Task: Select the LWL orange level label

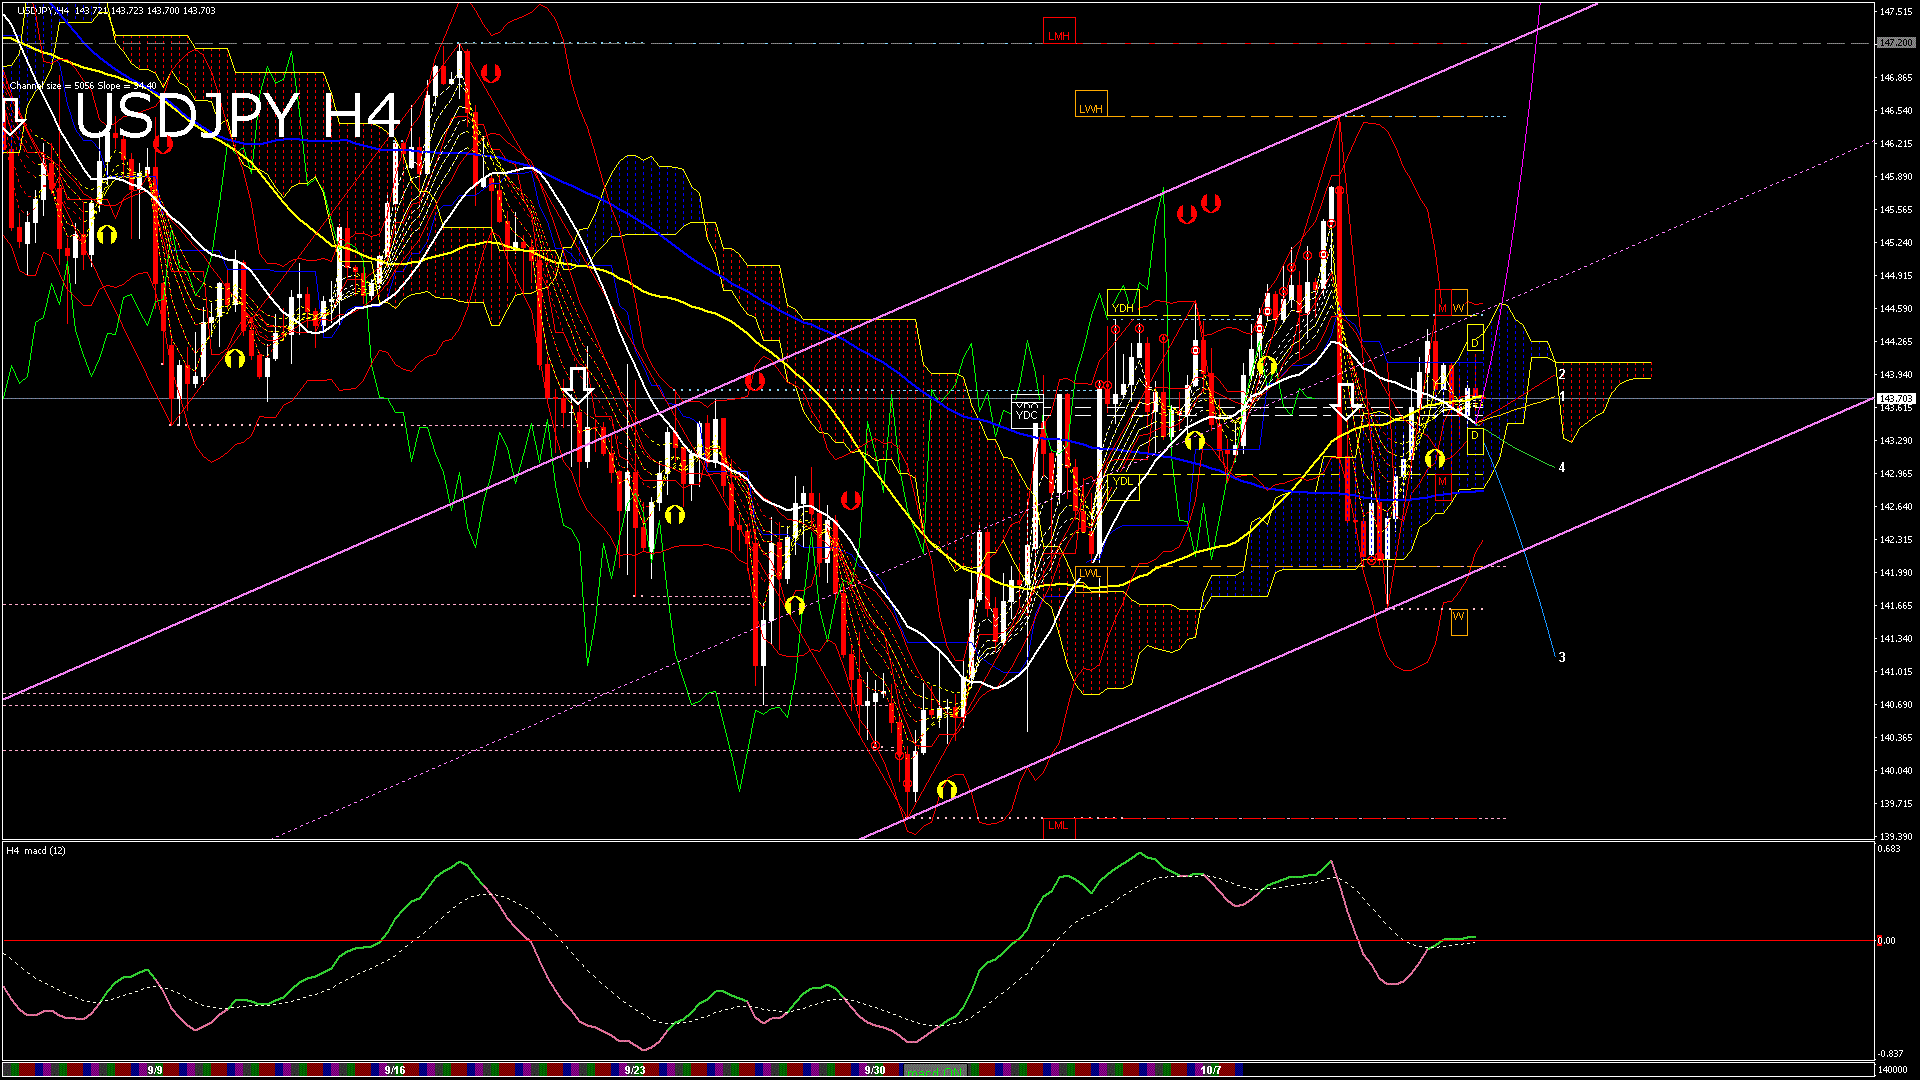Action: [x=1089, y=573]
